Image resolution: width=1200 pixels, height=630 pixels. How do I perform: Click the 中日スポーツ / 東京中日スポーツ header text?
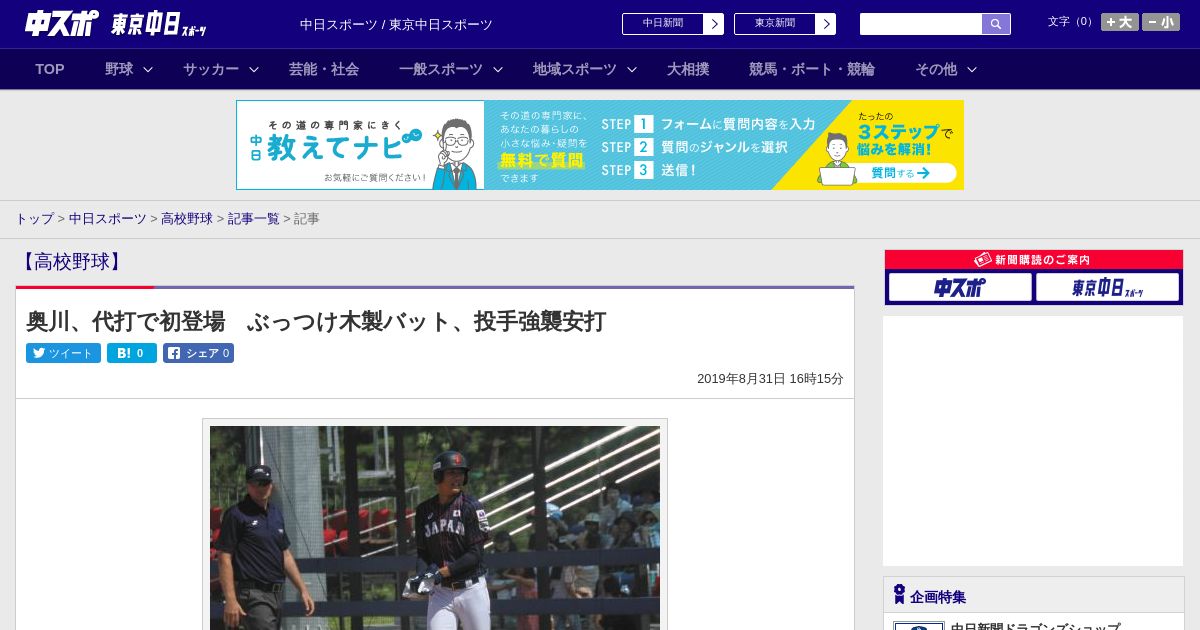(396, 24)
